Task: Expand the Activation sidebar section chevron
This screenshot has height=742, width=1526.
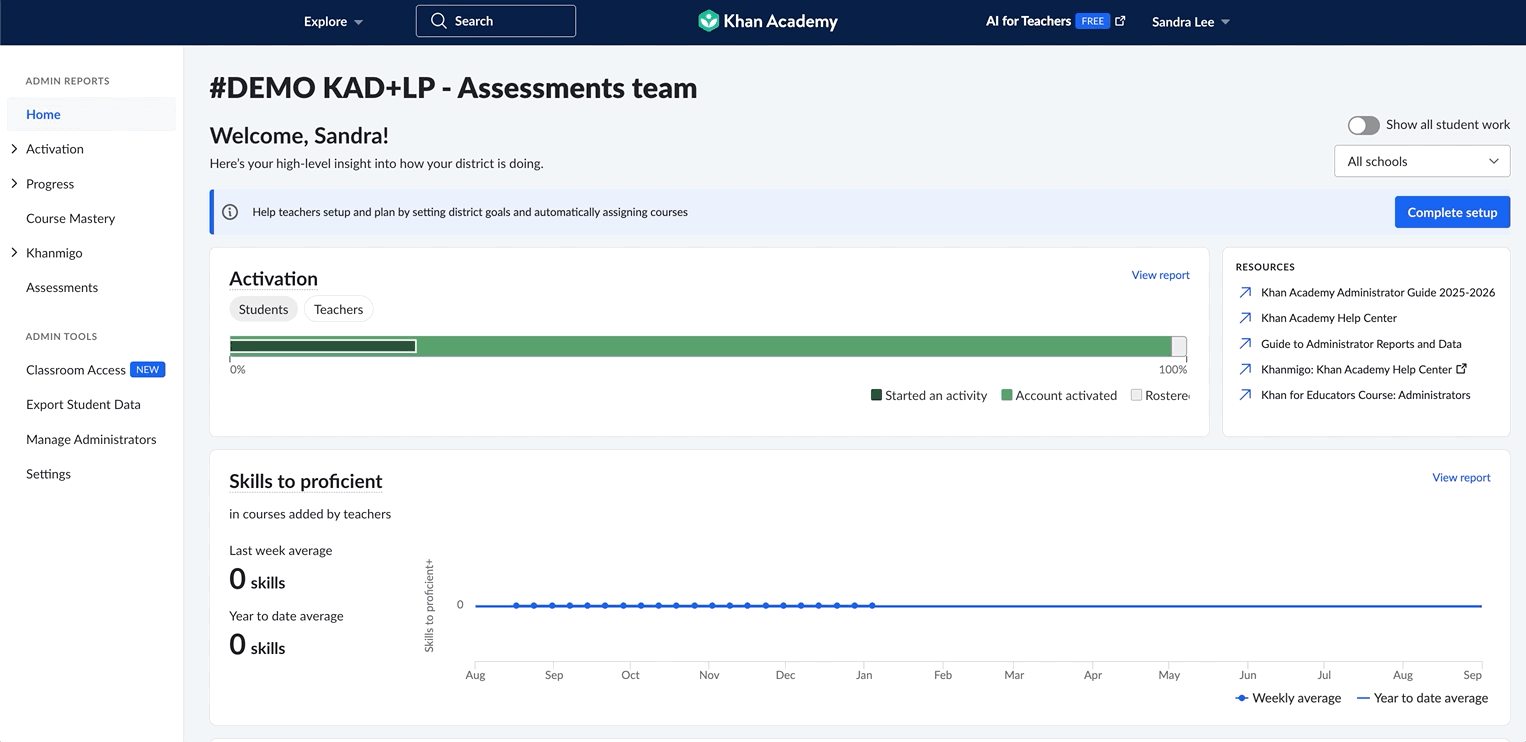Action: click(x=14, y=149)
